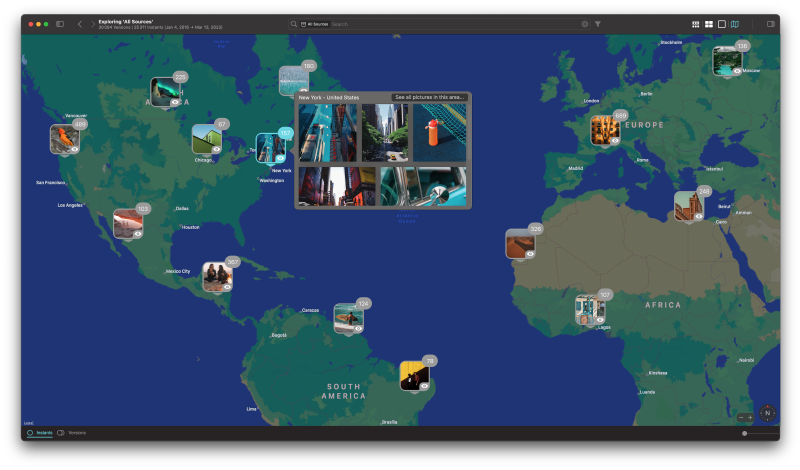
Task: Open the filter funnel options
Action: 597,24
